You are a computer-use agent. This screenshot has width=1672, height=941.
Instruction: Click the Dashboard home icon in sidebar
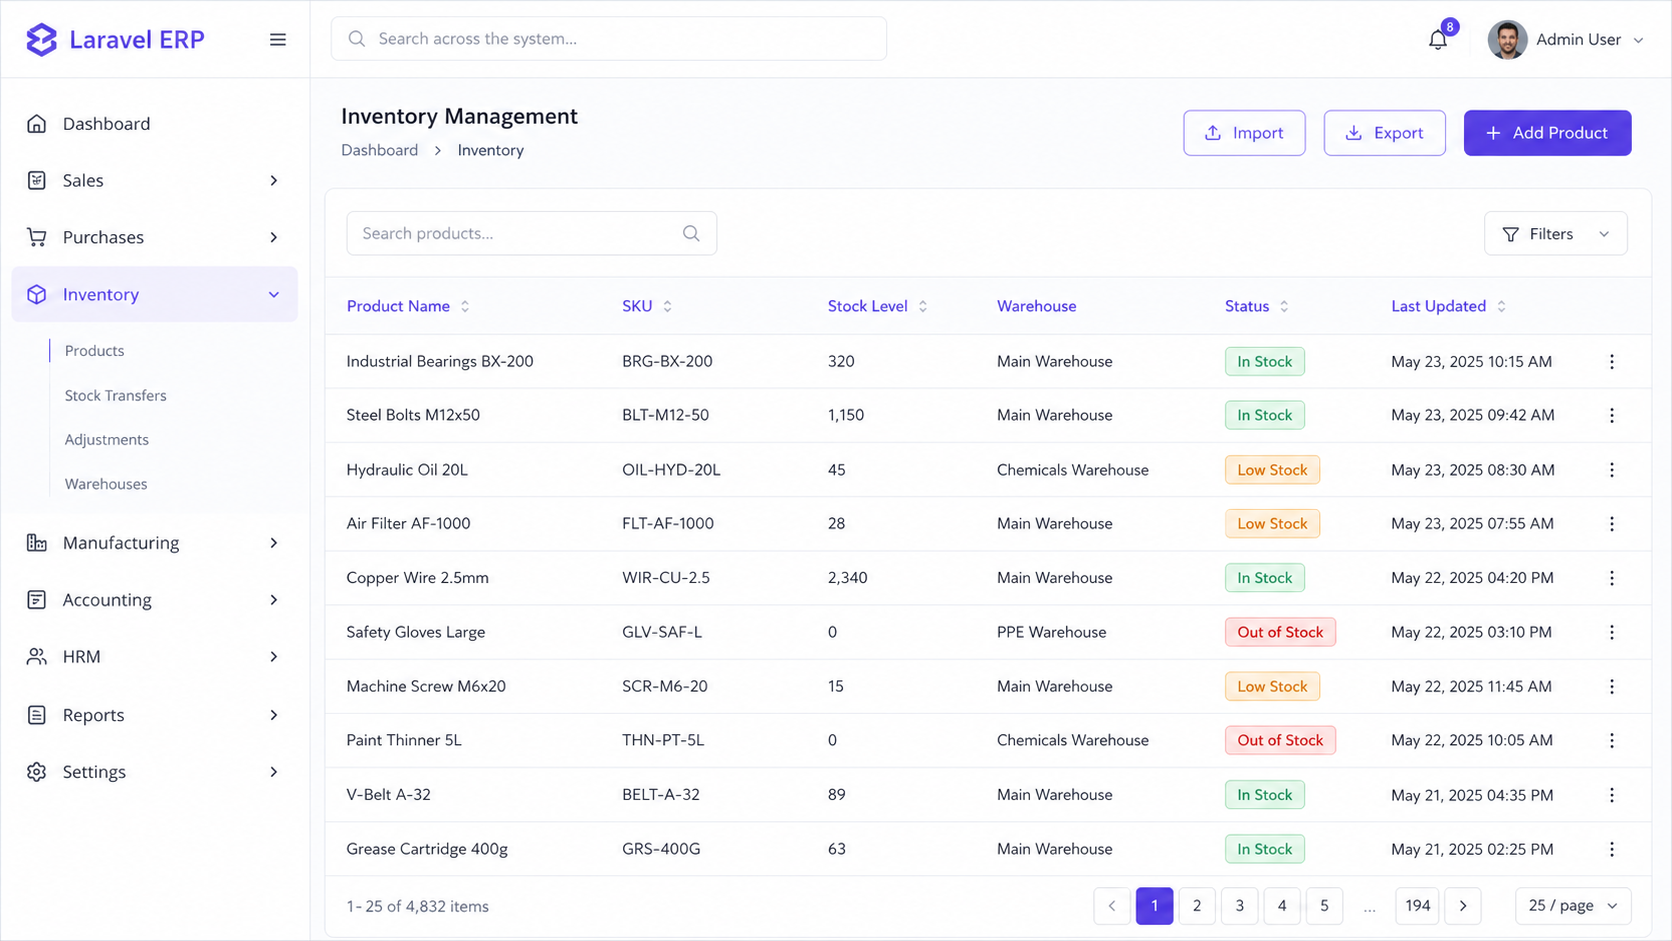coord(37,124)
